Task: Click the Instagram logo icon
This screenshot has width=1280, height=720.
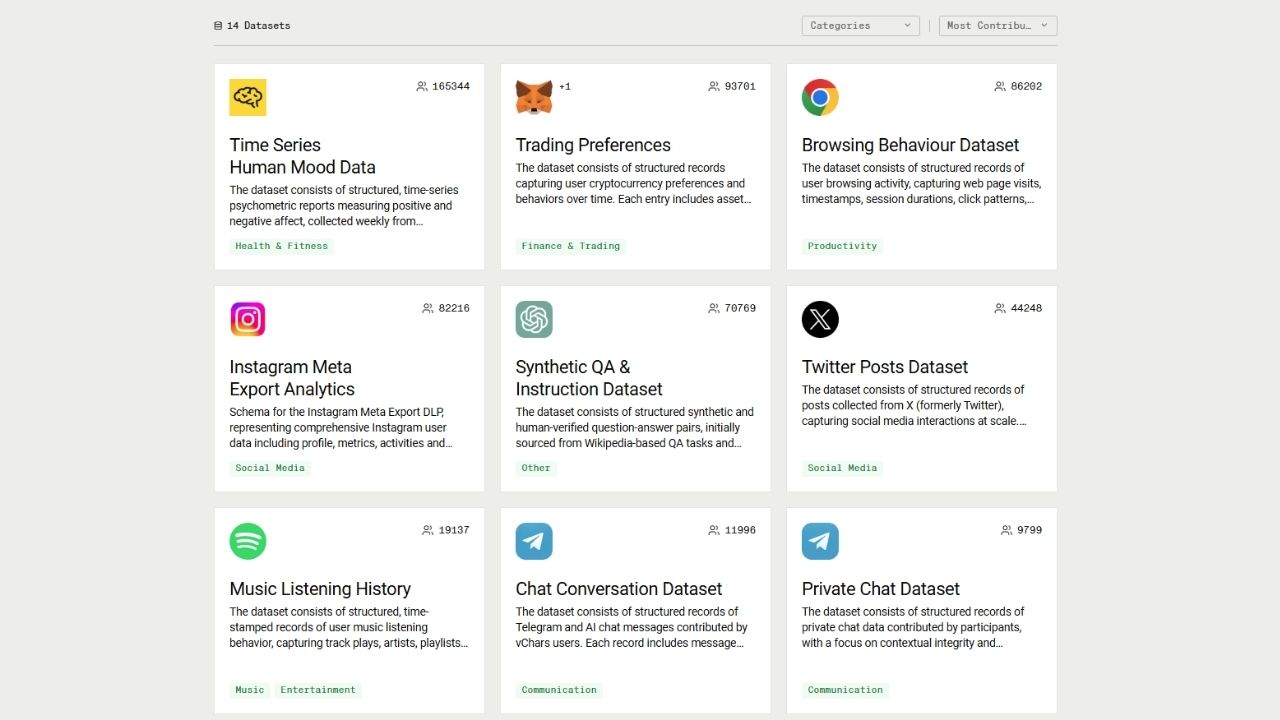Action: (248, 319)
